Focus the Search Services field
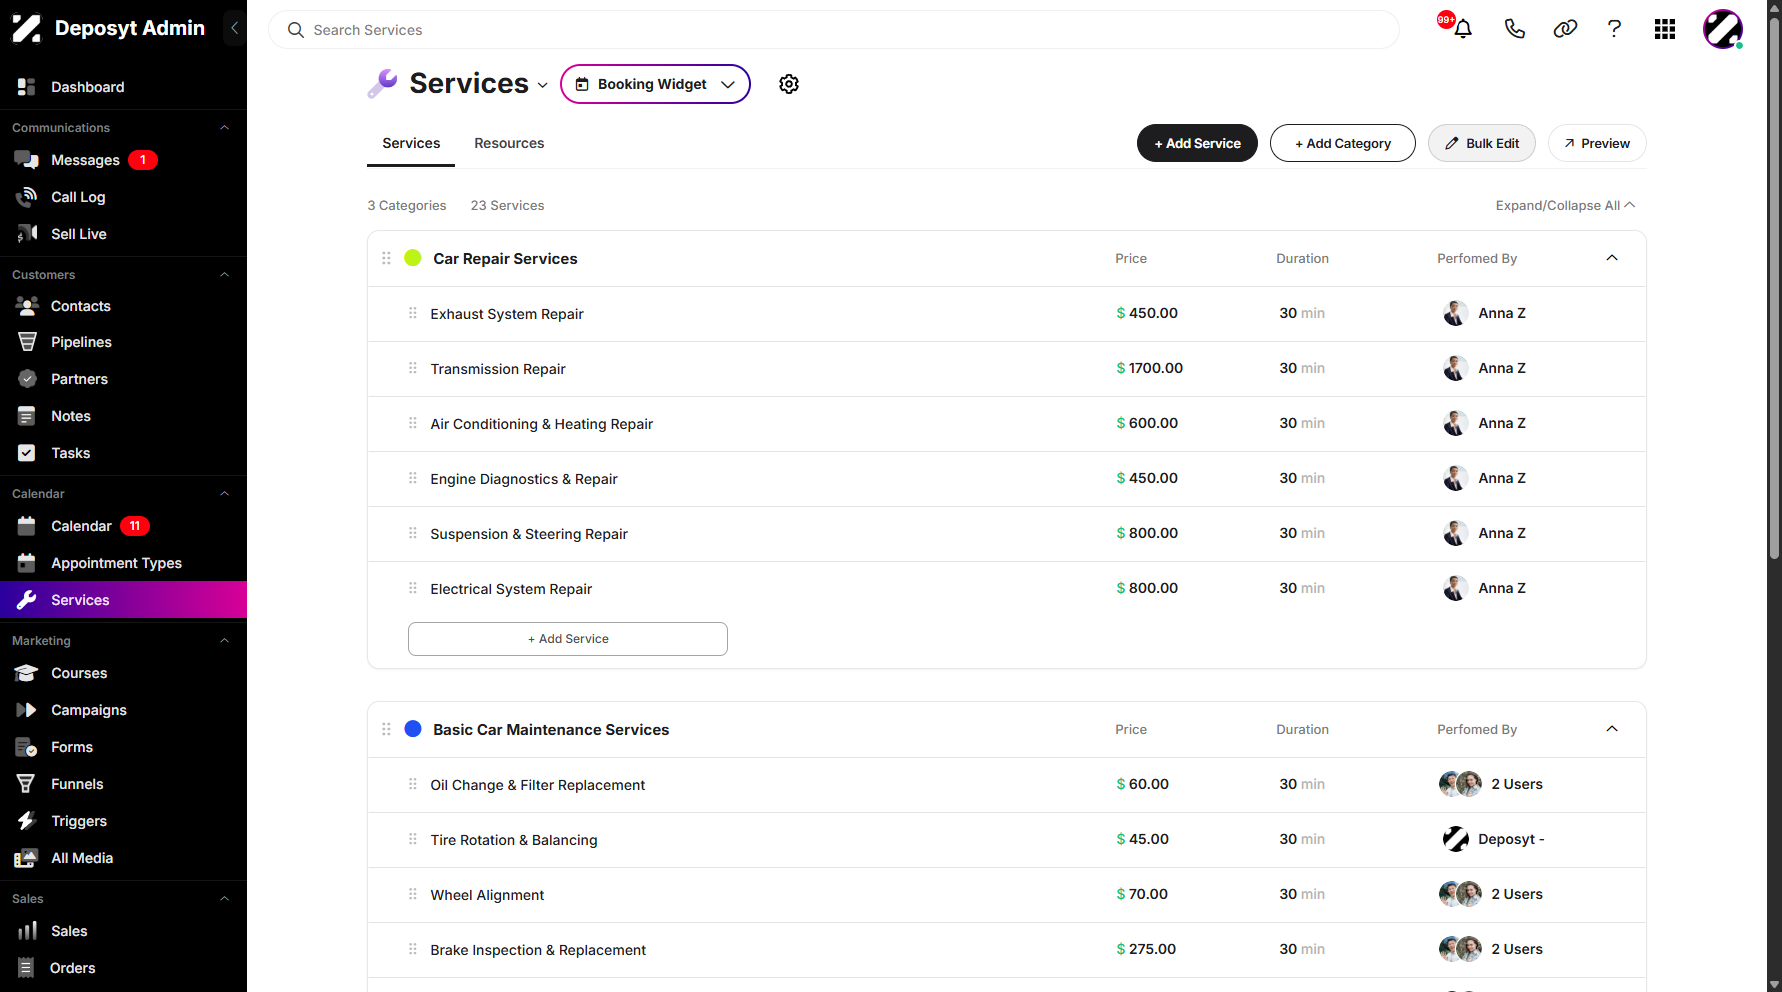This screenshot has height=992, width=1782. pos(834,30)
